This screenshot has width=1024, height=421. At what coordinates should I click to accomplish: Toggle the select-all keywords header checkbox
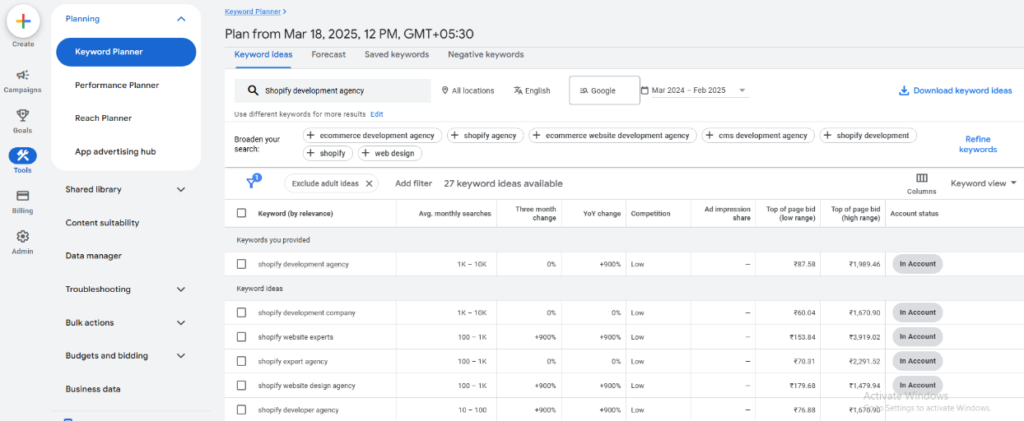click(x=241, y=213)
